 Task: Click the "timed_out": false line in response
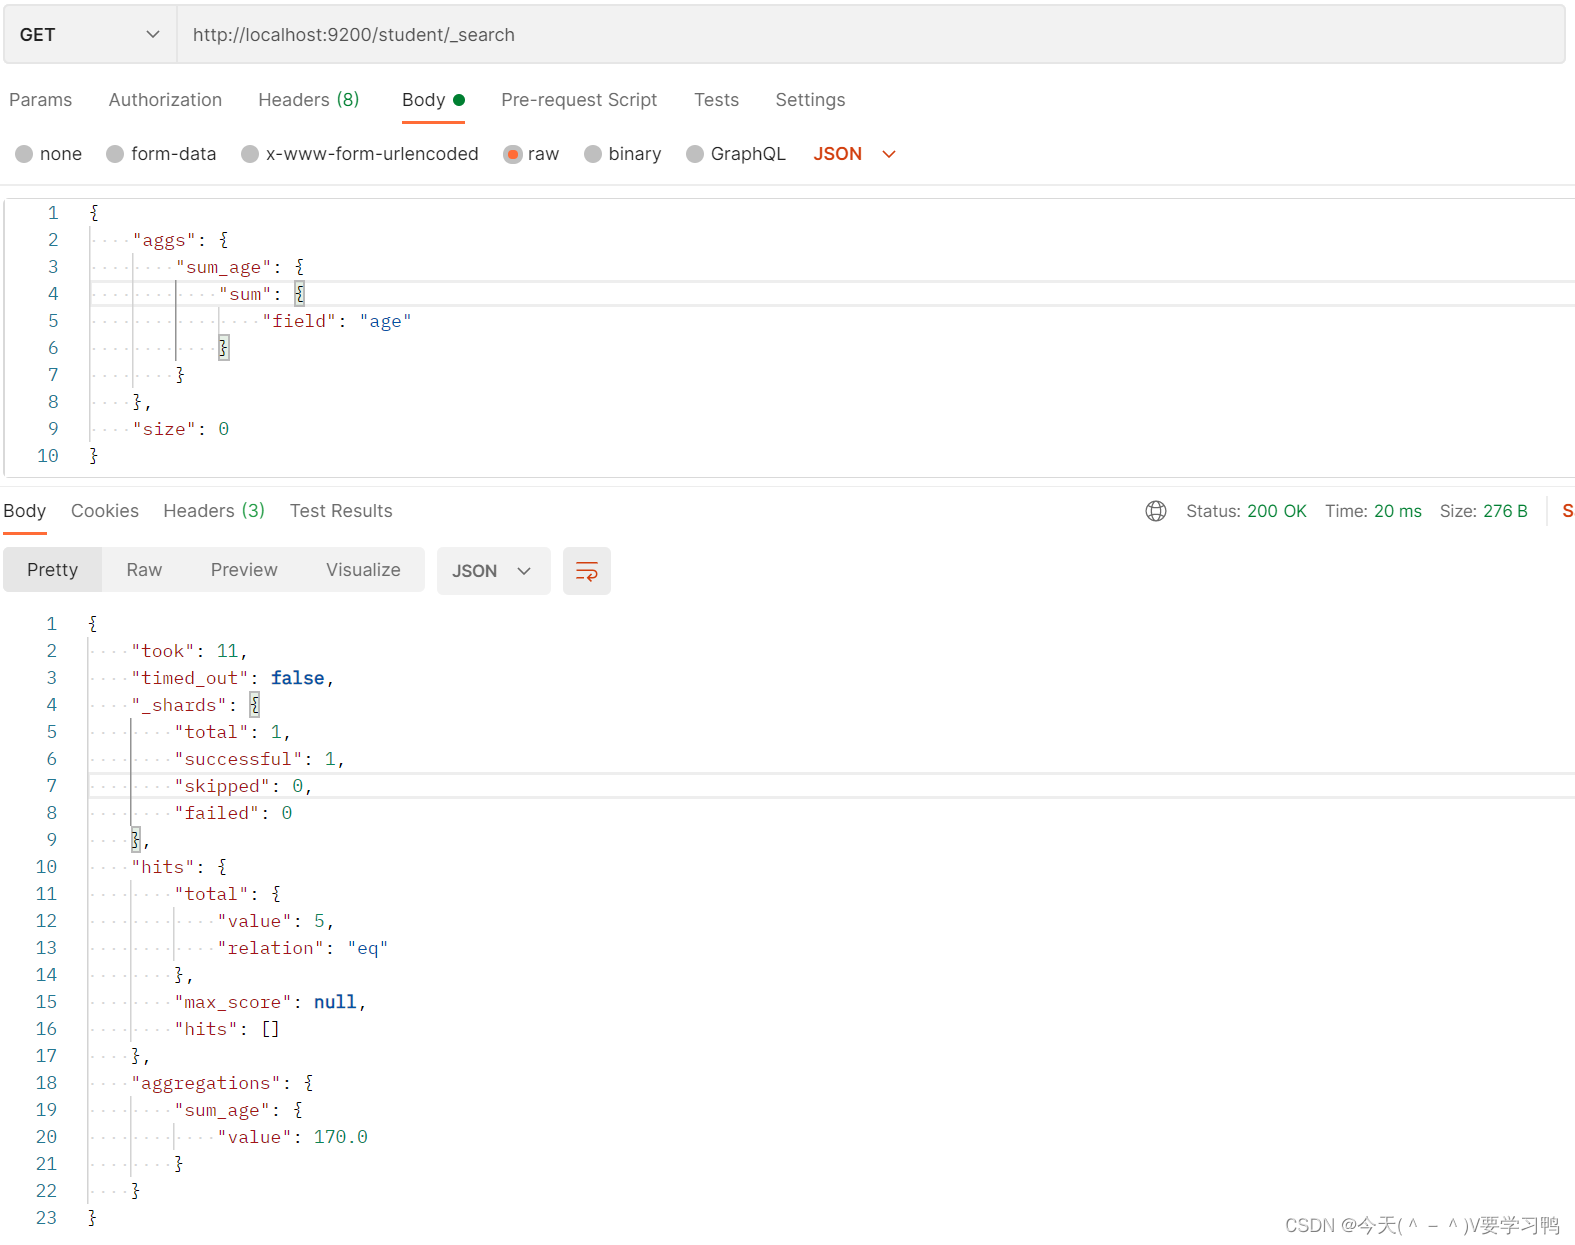pyautogui.click(x=232, y=678)
